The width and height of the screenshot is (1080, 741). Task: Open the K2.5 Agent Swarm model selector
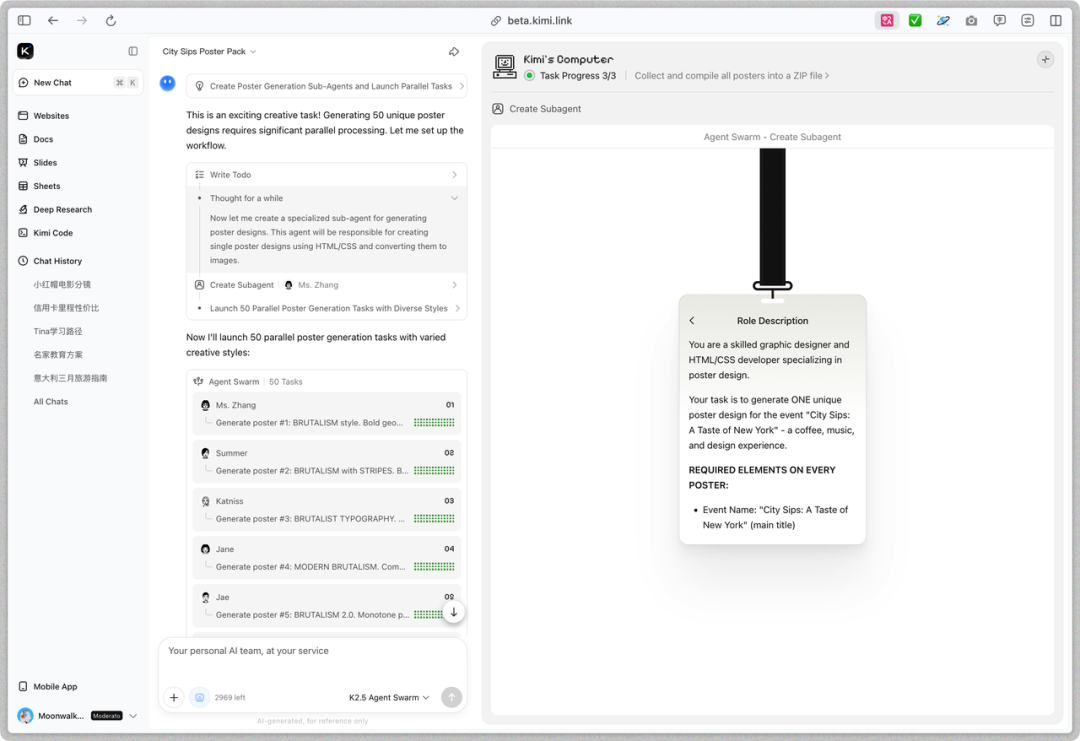click(388, 697)
